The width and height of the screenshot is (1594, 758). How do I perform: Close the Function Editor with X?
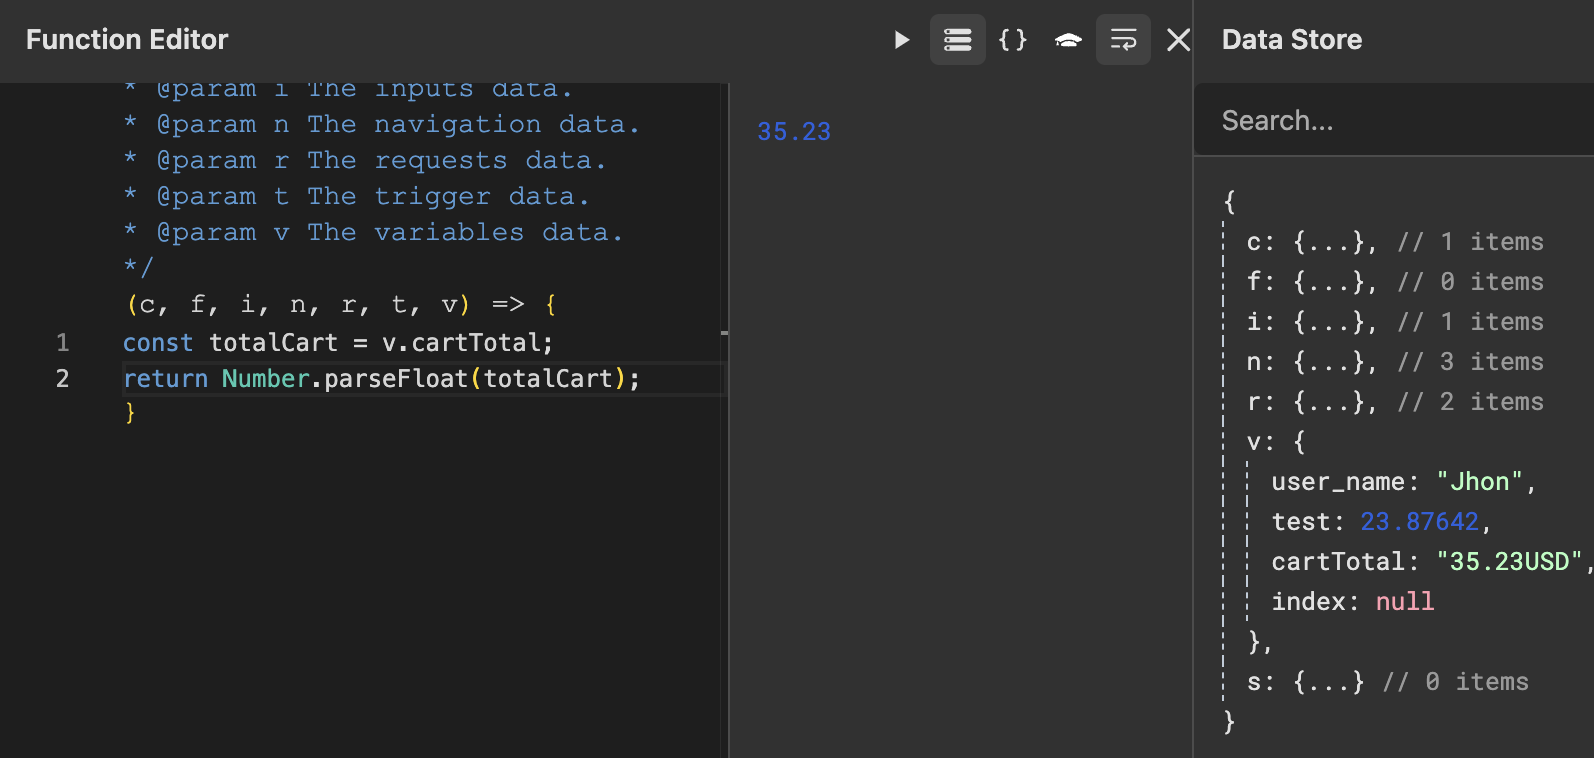(x=1178, y=40)
